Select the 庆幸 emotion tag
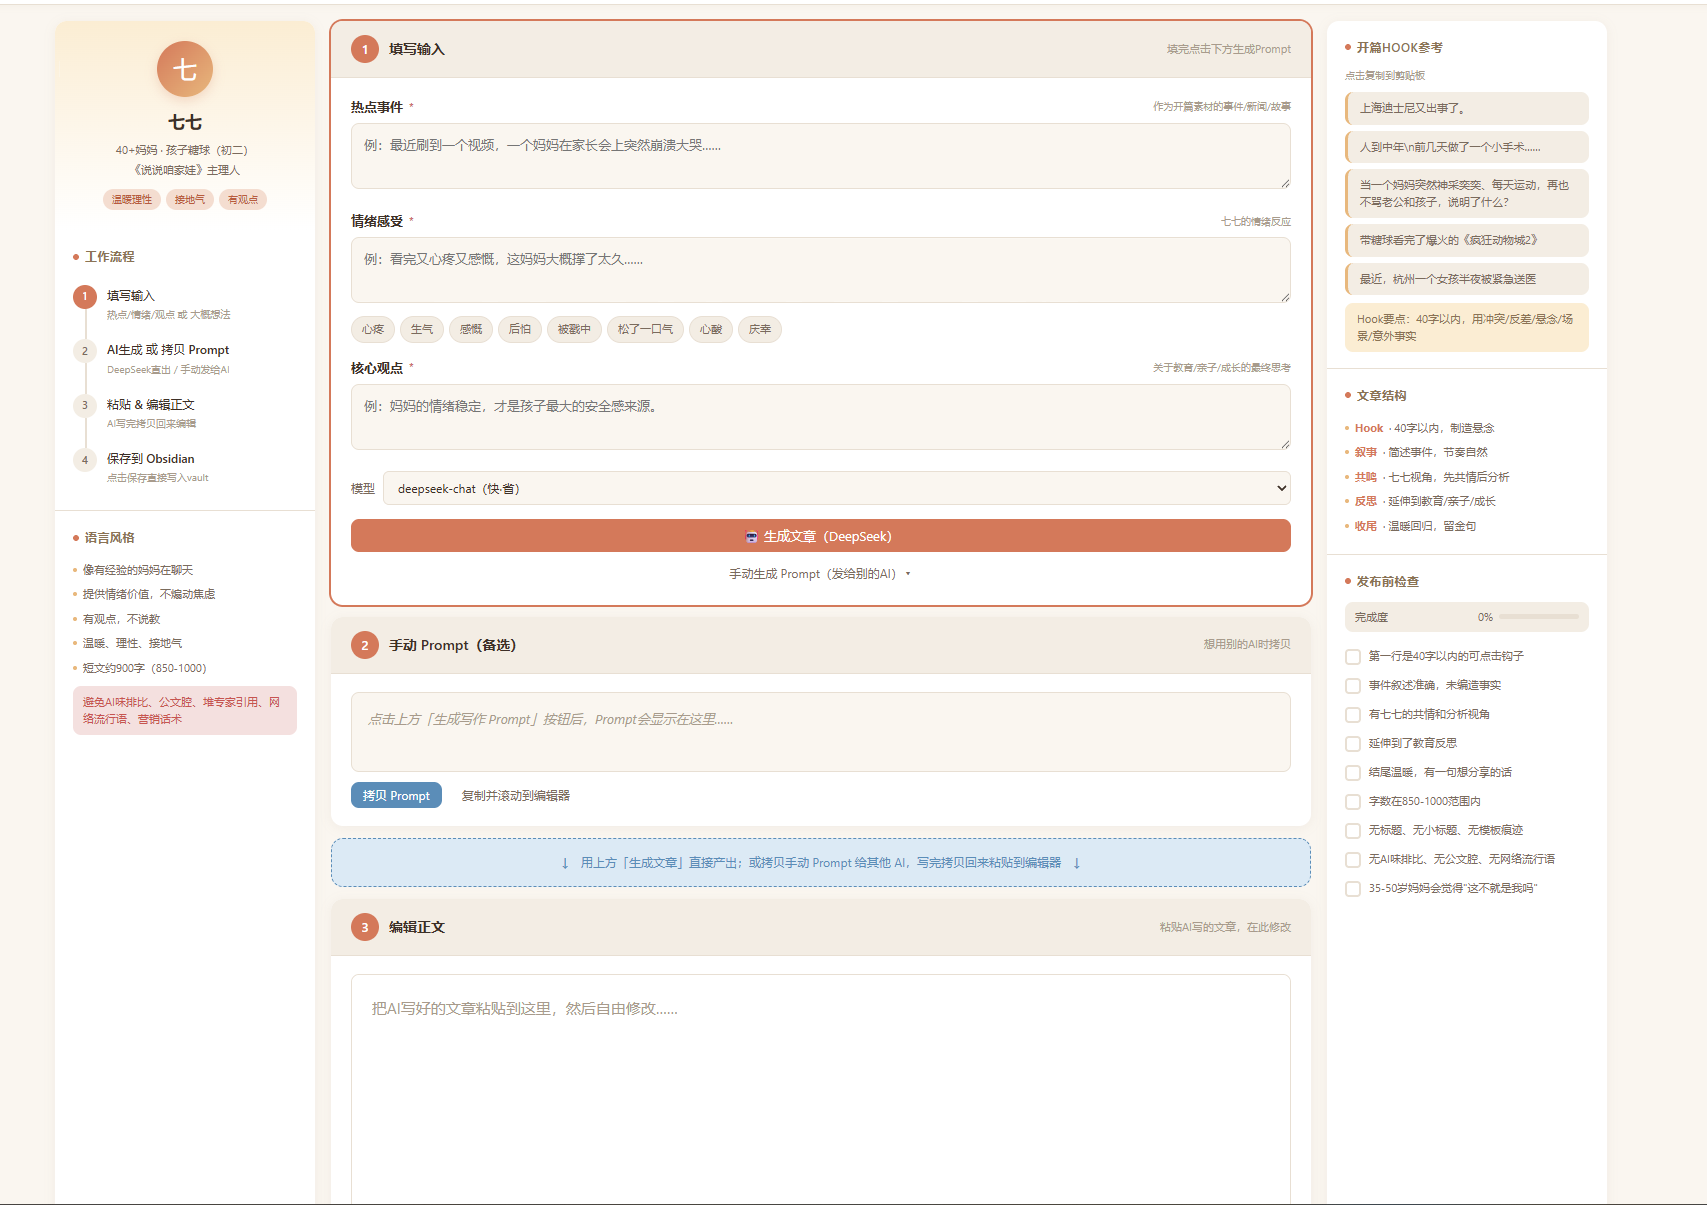 [760, 329]
